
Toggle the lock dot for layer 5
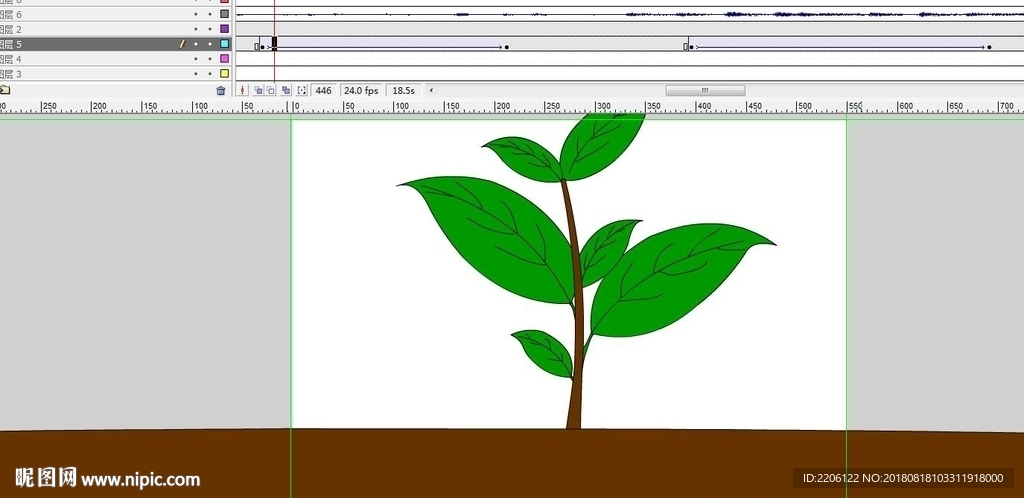tap(210, 44)
